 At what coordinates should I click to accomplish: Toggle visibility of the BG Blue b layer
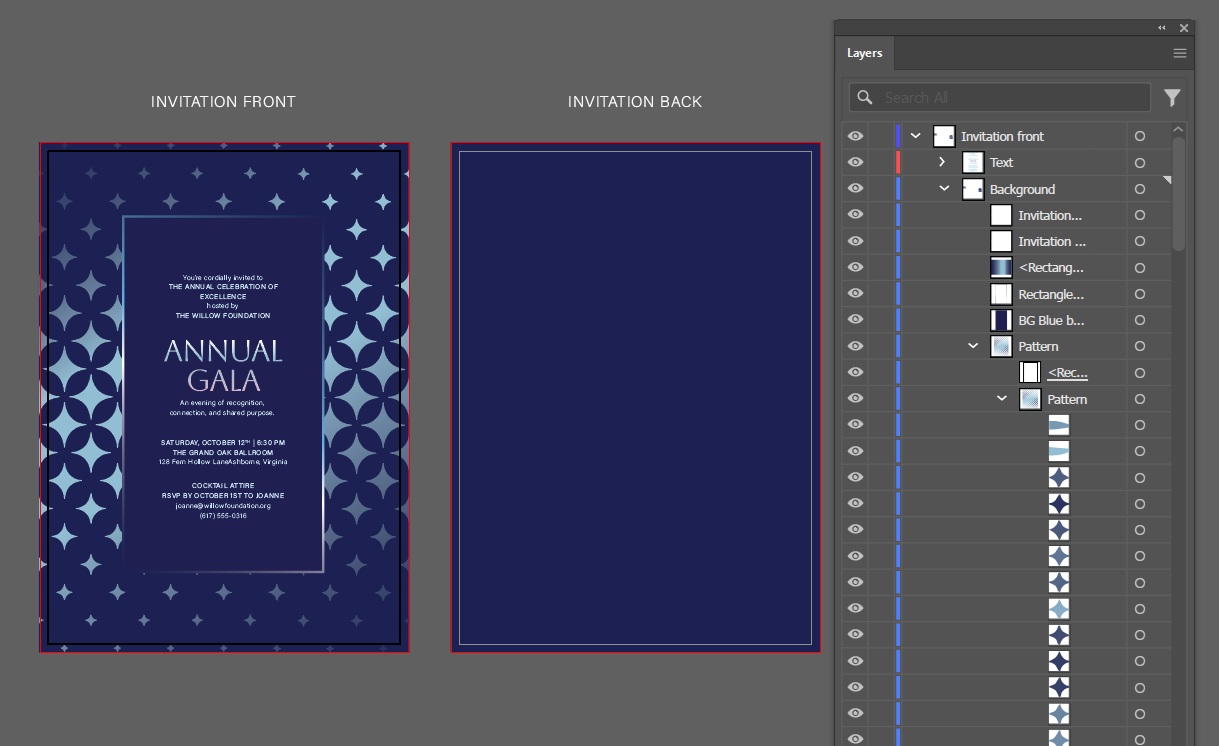(855, 319)
